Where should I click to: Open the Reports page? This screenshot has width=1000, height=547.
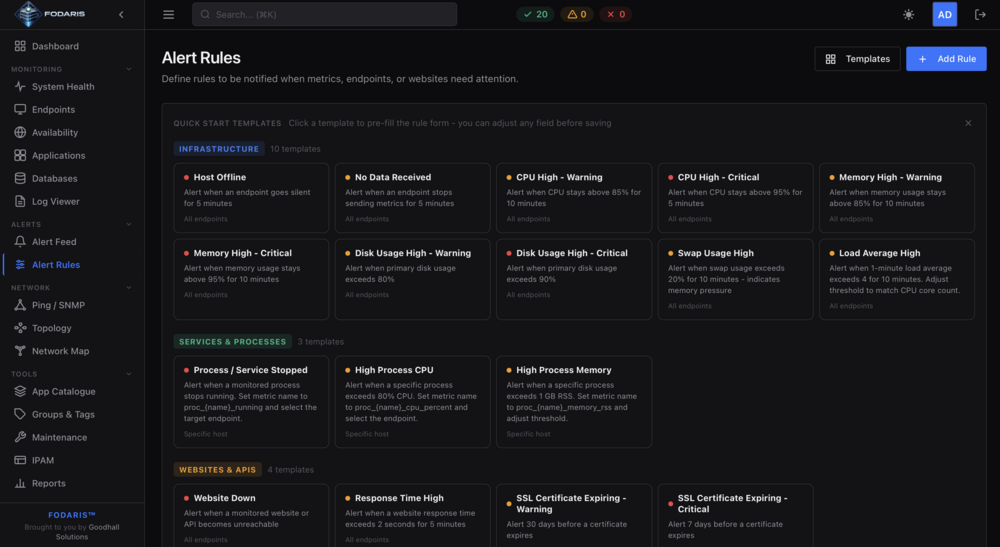tap(72, 483)
